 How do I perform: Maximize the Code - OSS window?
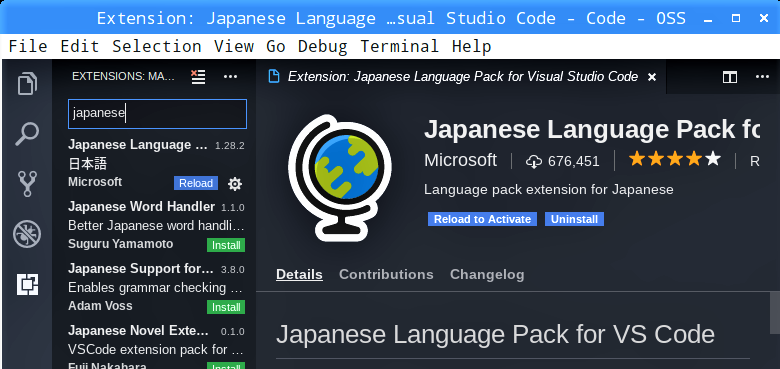(x=736, y=18)
